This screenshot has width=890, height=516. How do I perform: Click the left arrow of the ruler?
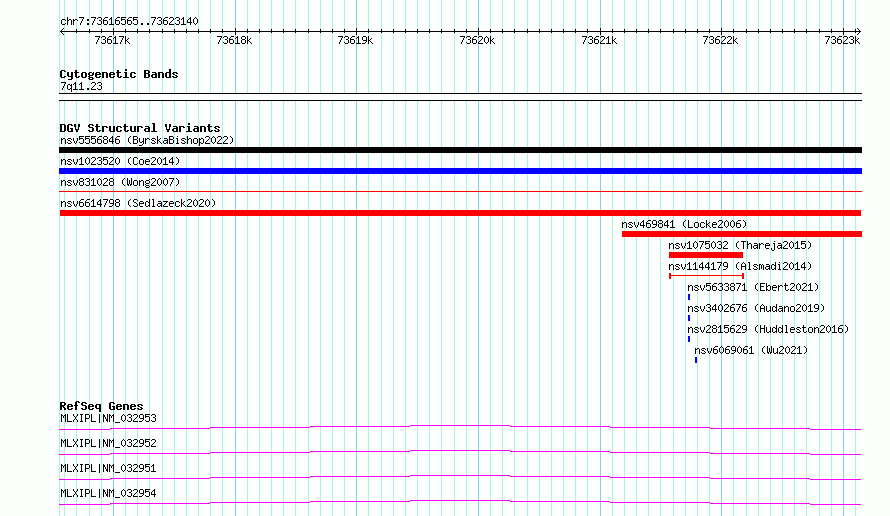[x=62, y=31]
